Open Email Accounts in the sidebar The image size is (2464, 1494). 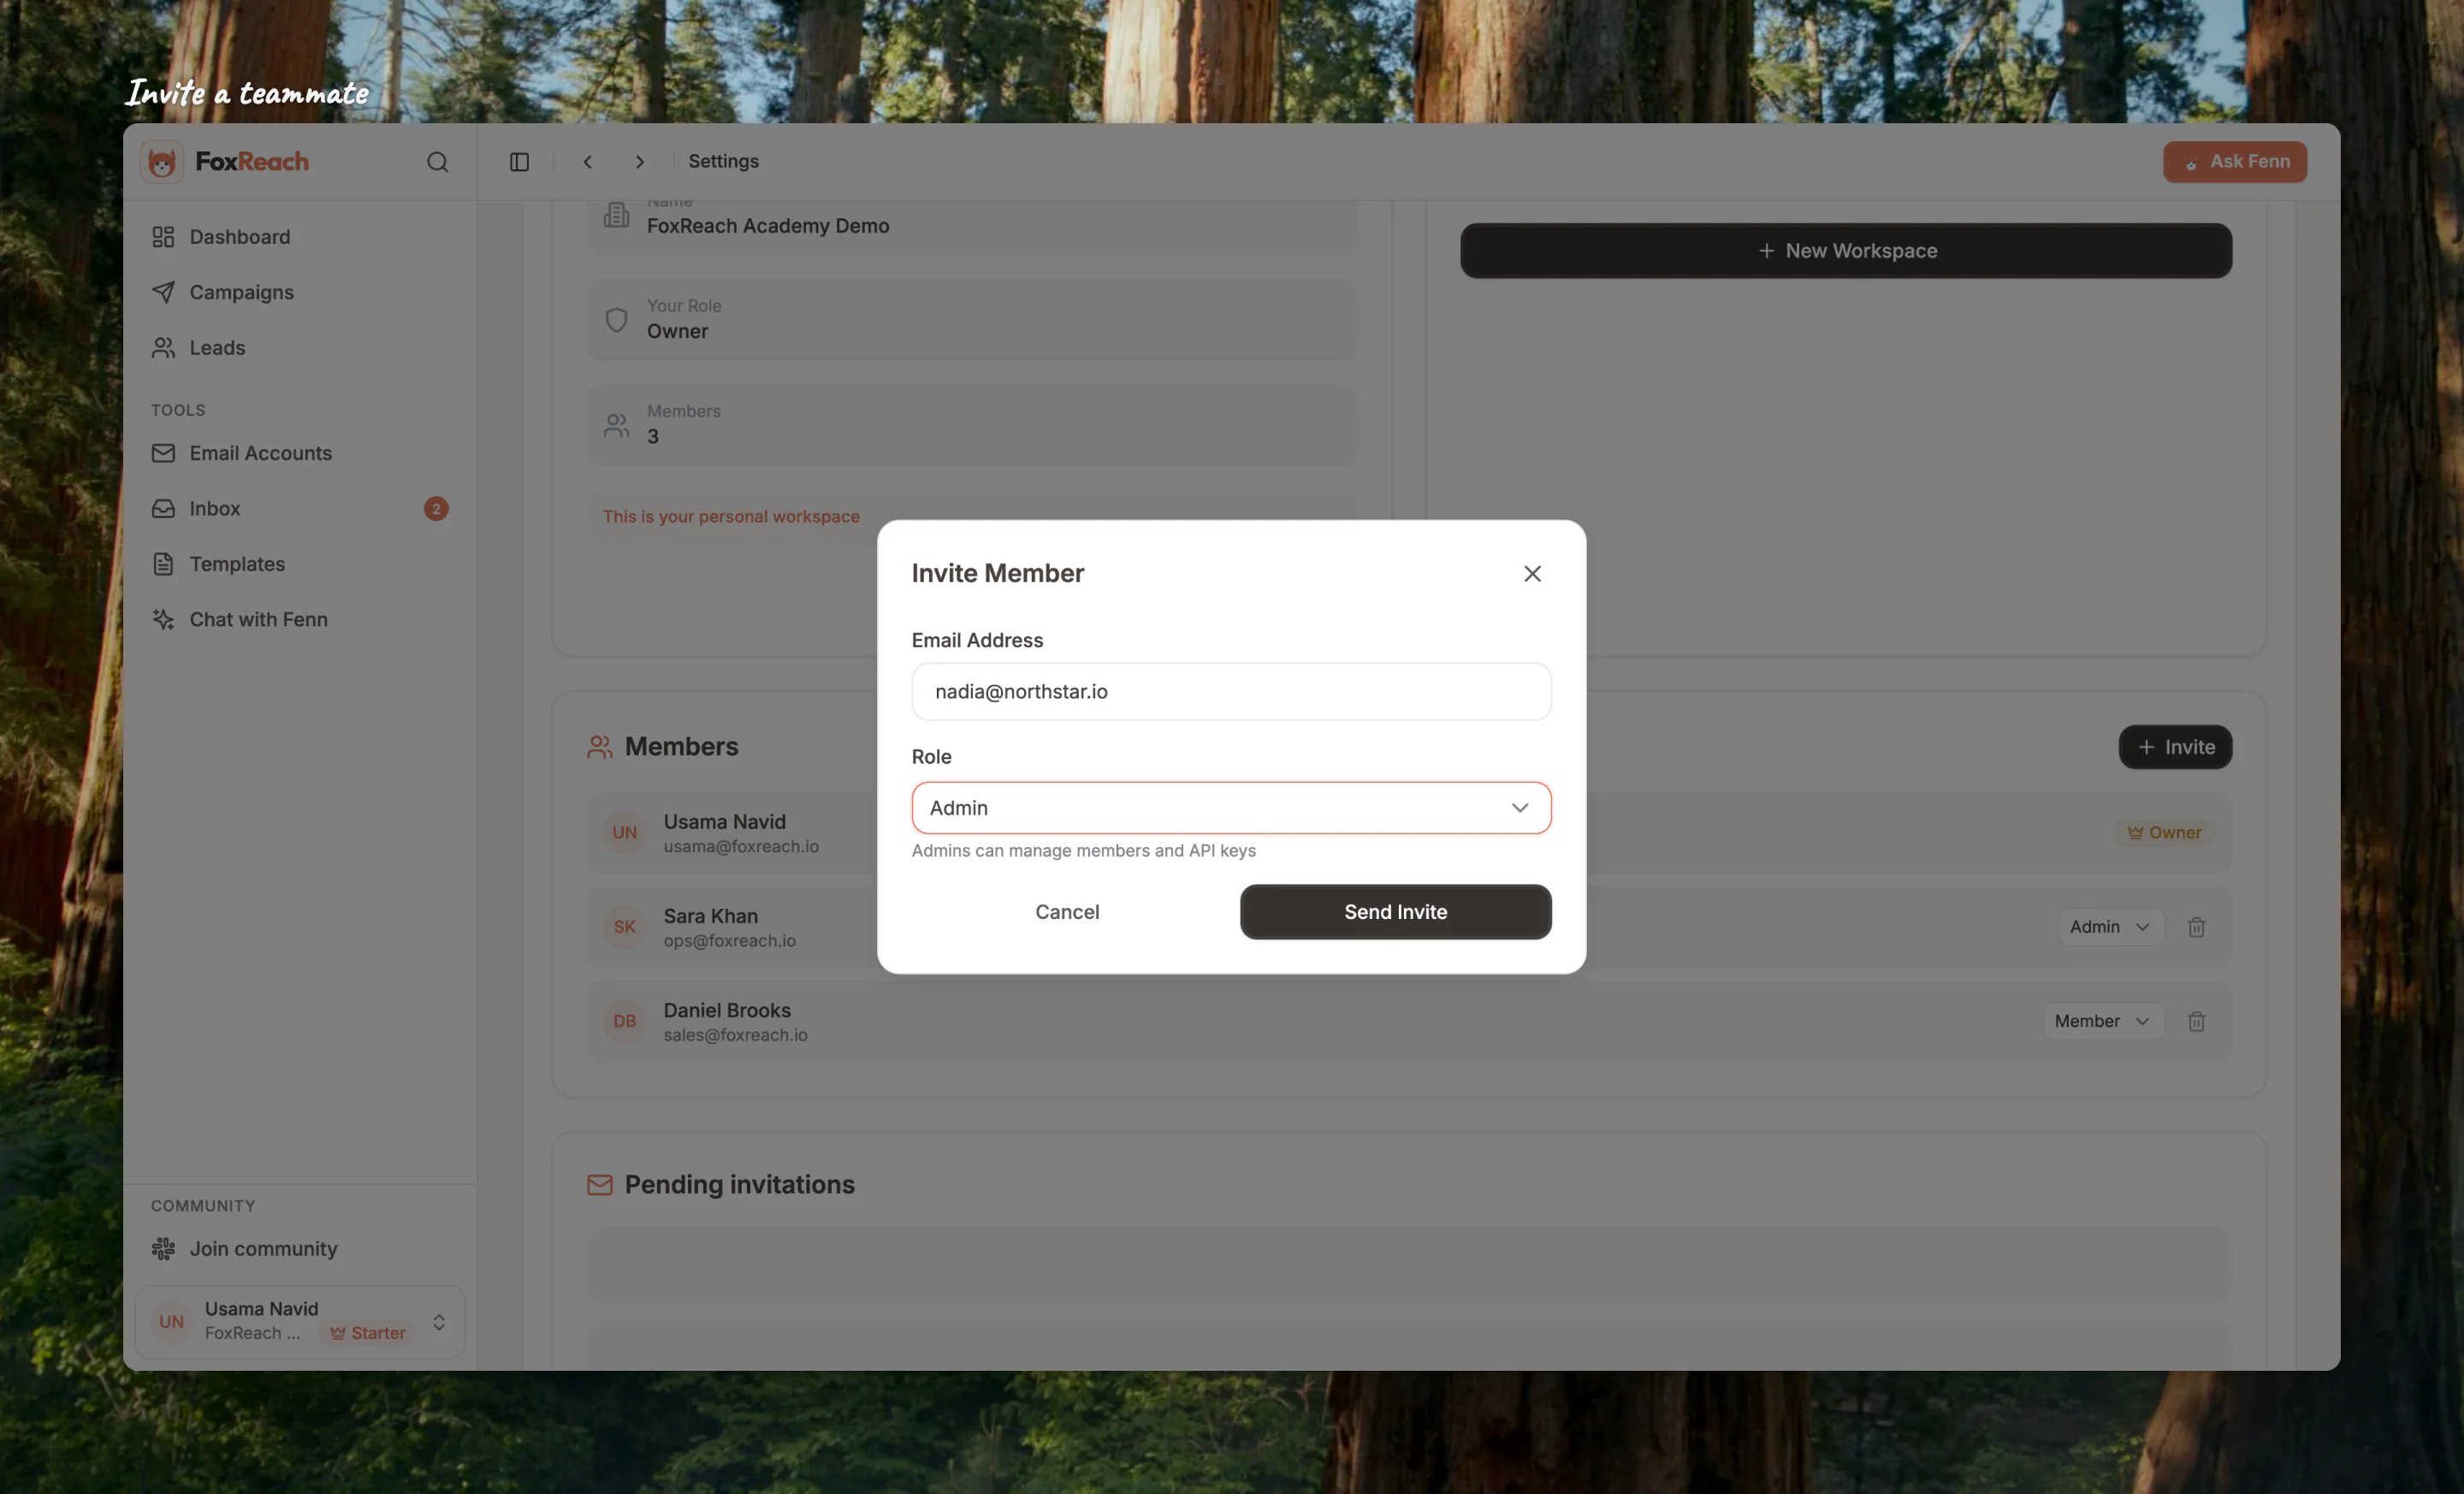[x=300, y=453]
